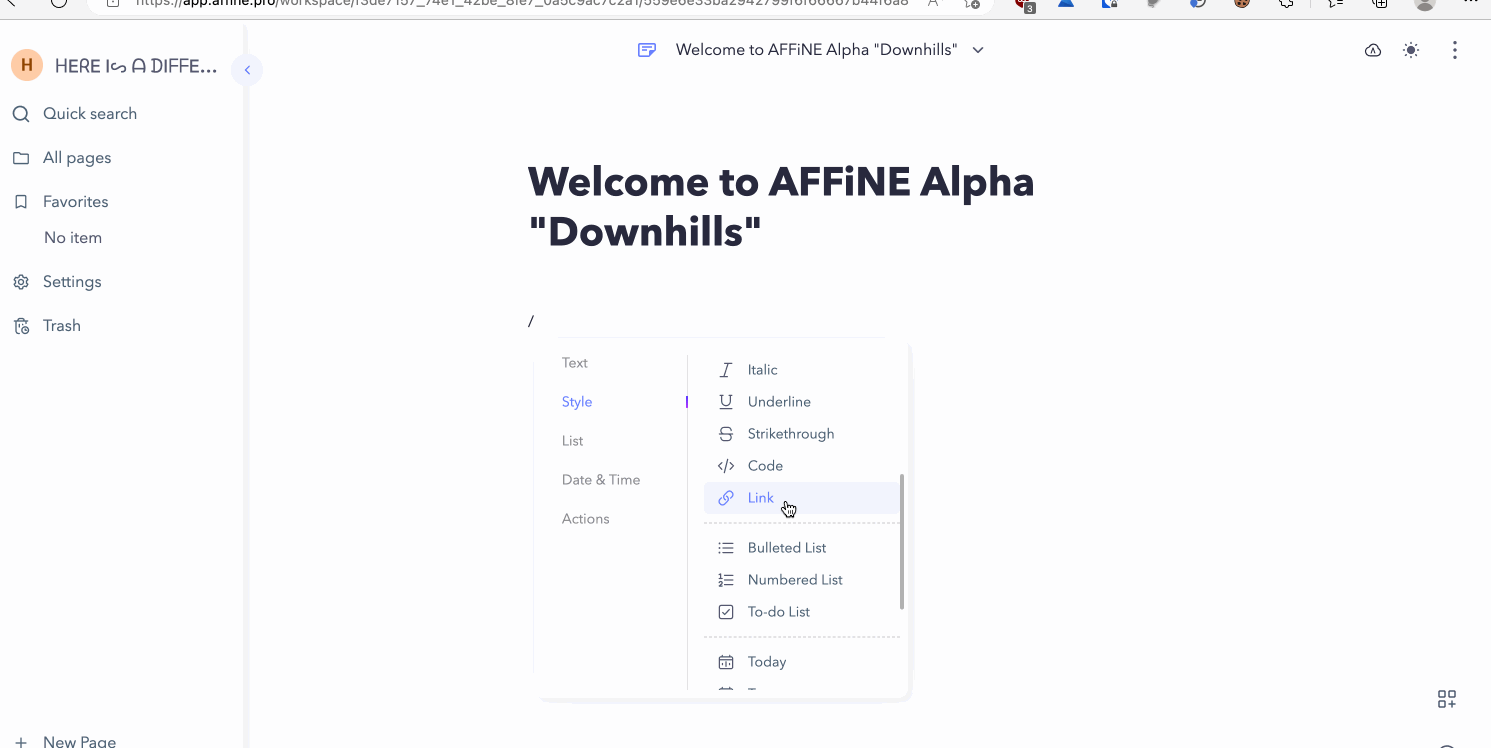The image size is (1491, 748).
Task: Click the document icon beside the page title
Action: (647, 49)
